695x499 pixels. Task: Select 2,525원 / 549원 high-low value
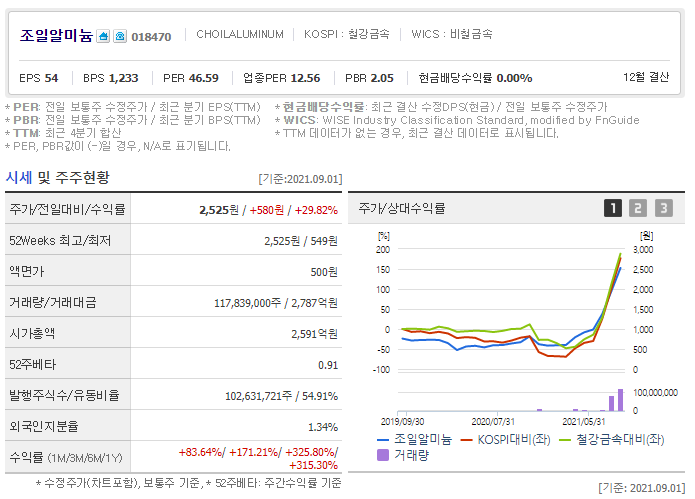click(301, 241)
